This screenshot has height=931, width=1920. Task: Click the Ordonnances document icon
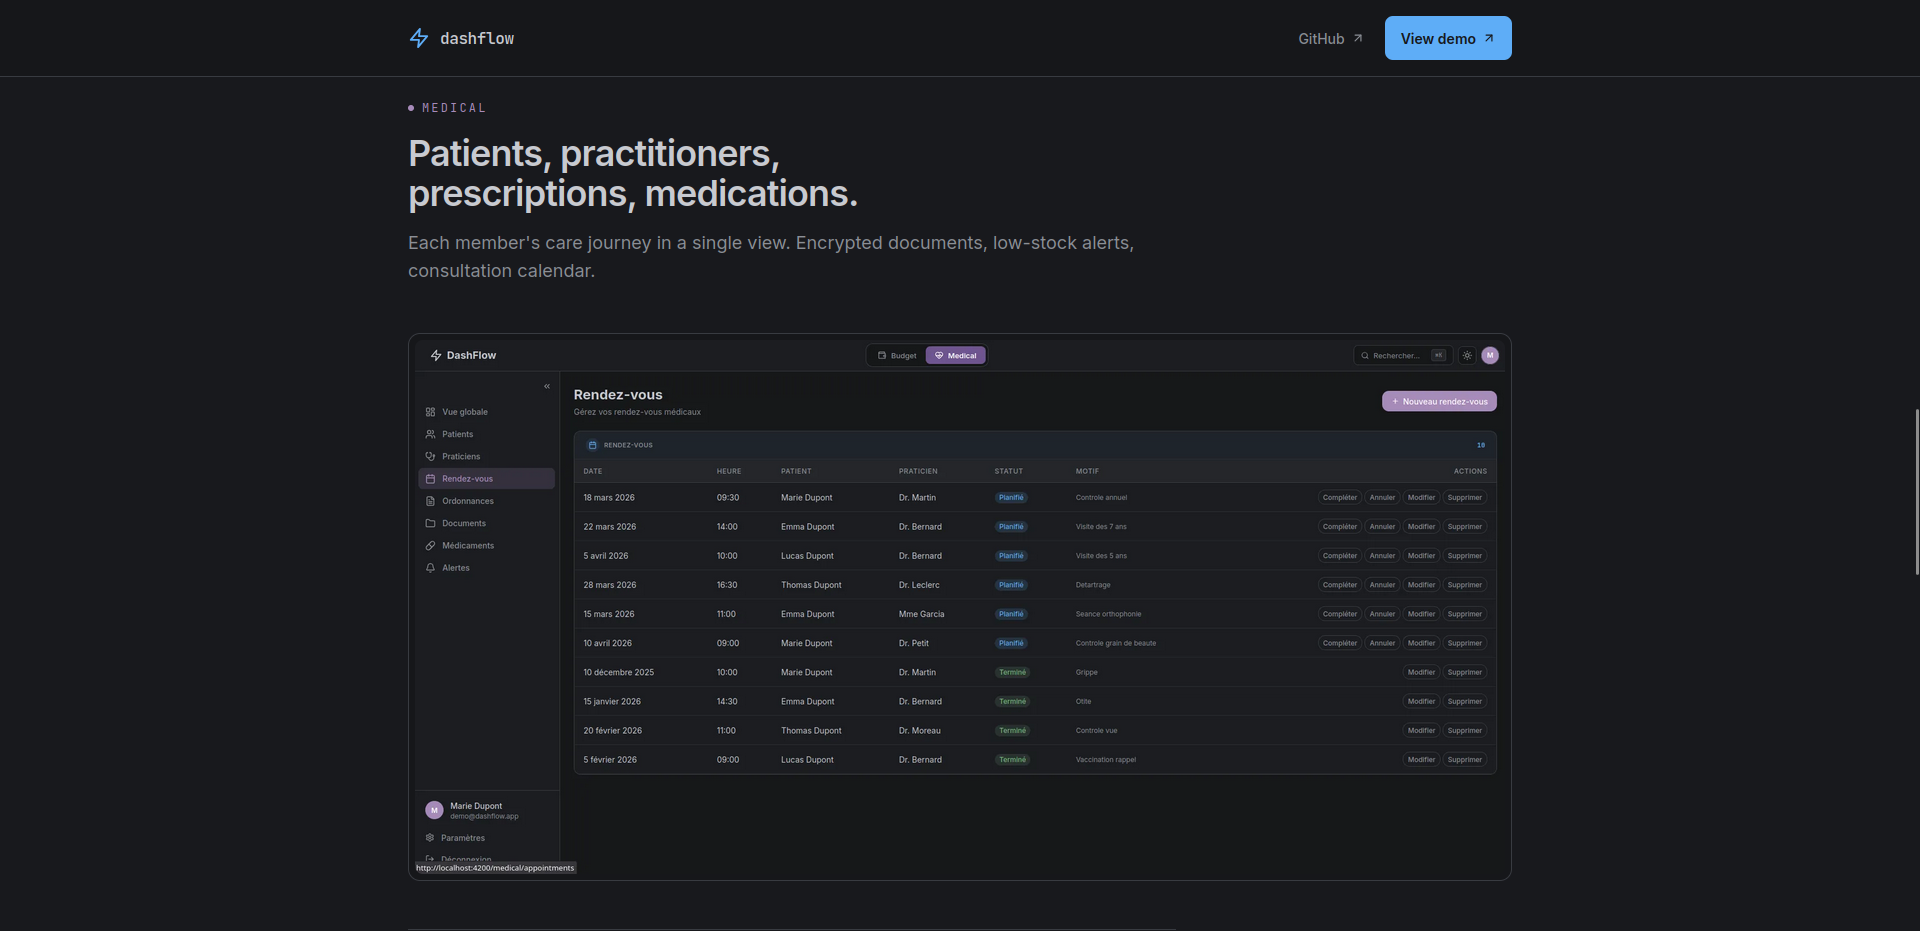[x=430, y=501]
